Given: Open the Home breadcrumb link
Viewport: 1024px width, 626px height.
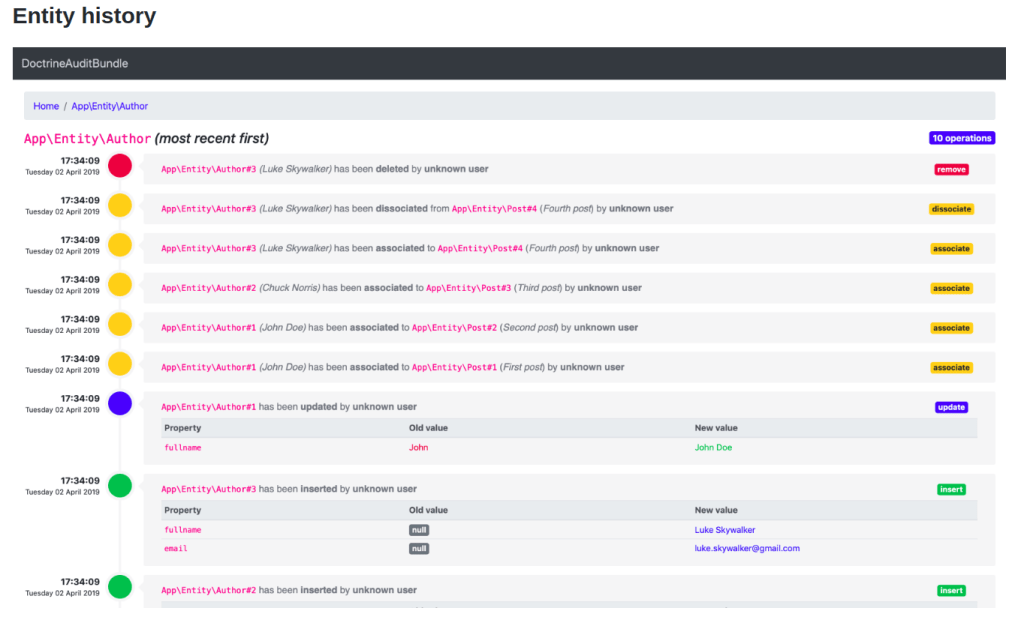Looking at the screenshot, I should click(x=46, y=106).
